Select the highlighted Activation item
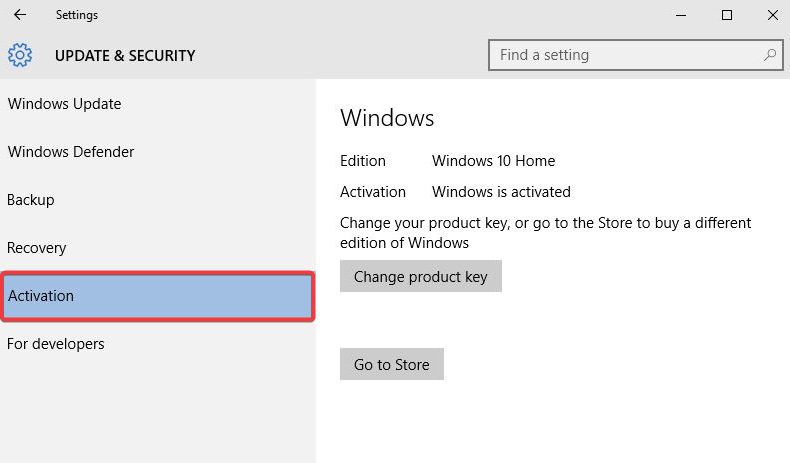The height and width of the screenshot is (463, 790). (x=158, y=296)
